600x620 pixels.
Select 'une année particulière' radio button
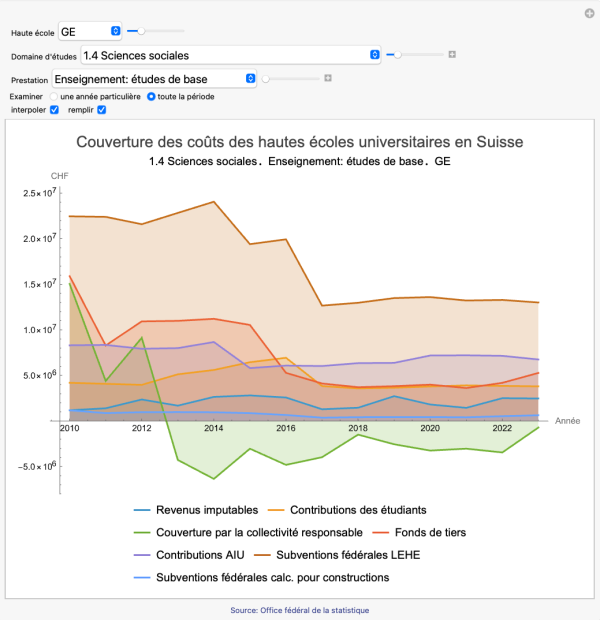54,97
